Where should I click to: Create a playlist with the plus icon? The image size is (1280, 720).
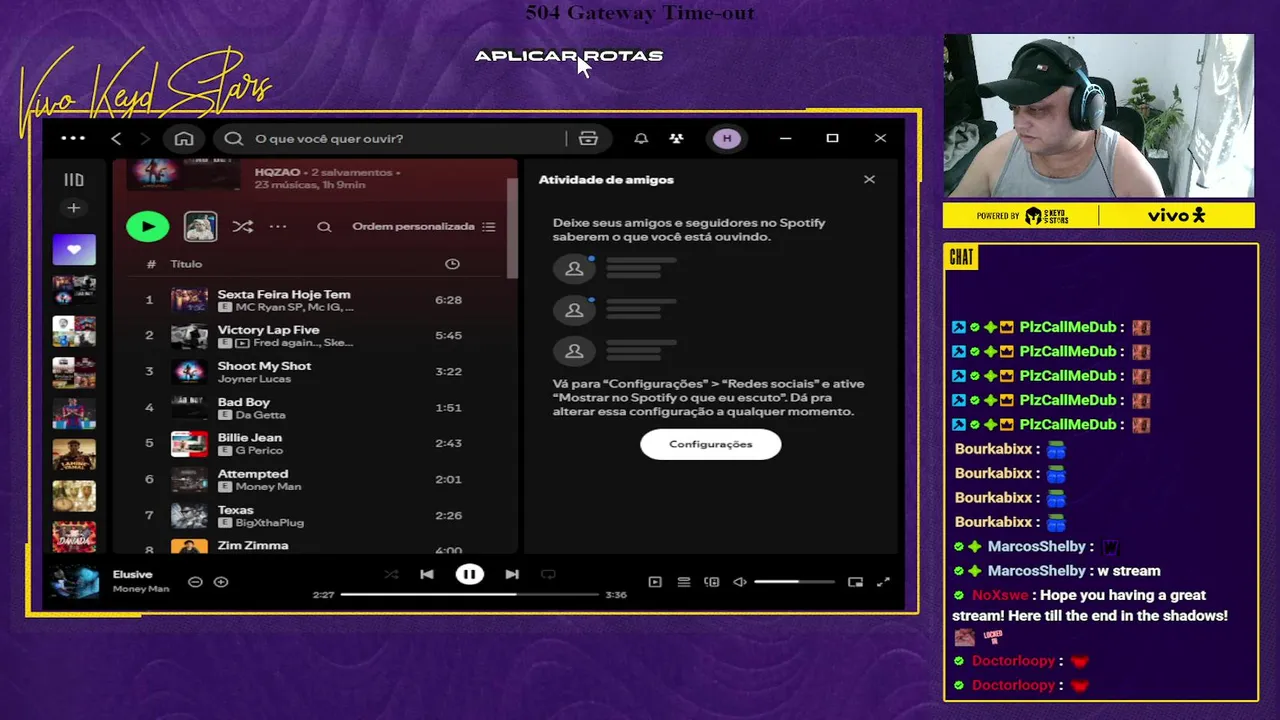click(74, 208)
